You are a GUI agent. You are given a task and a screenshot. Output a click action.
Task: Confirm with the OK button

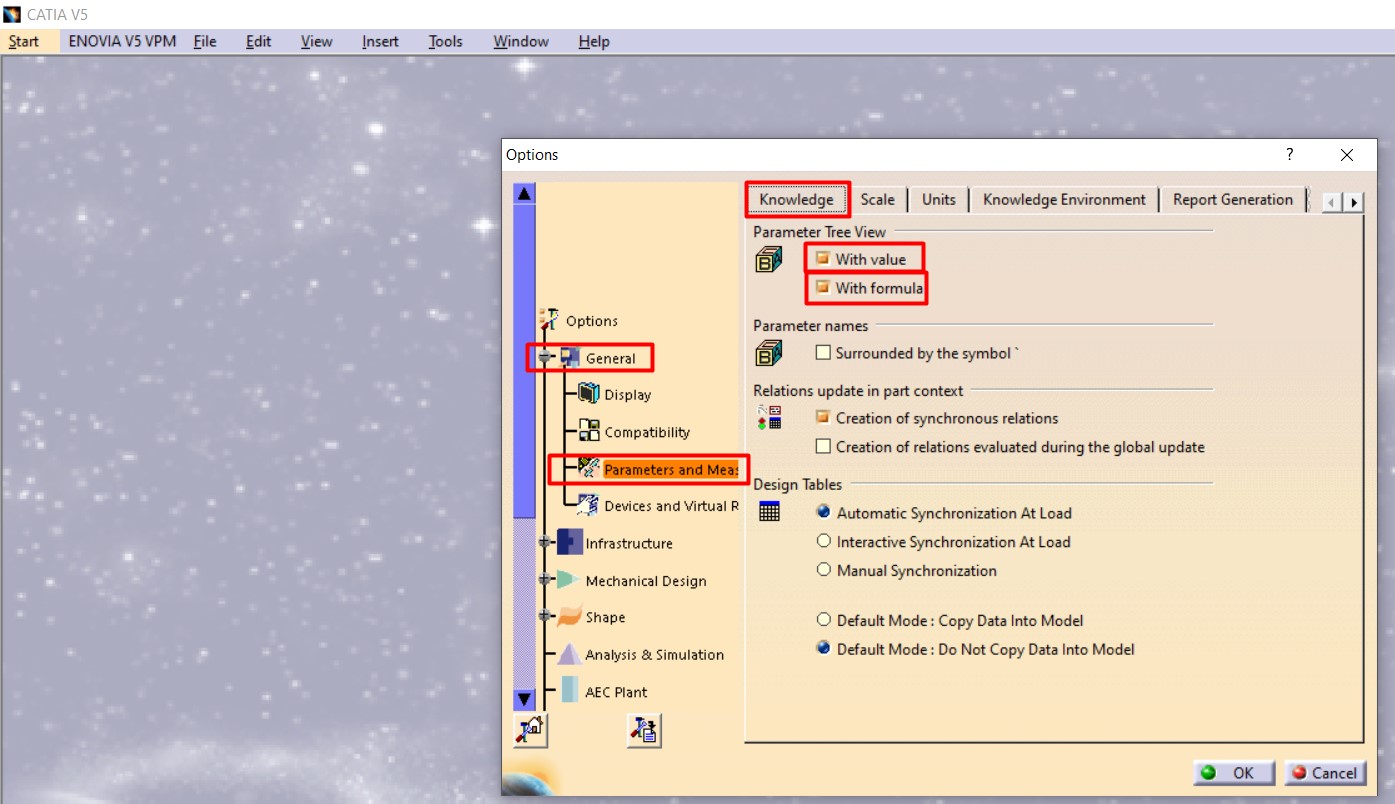click(1234, 772)
